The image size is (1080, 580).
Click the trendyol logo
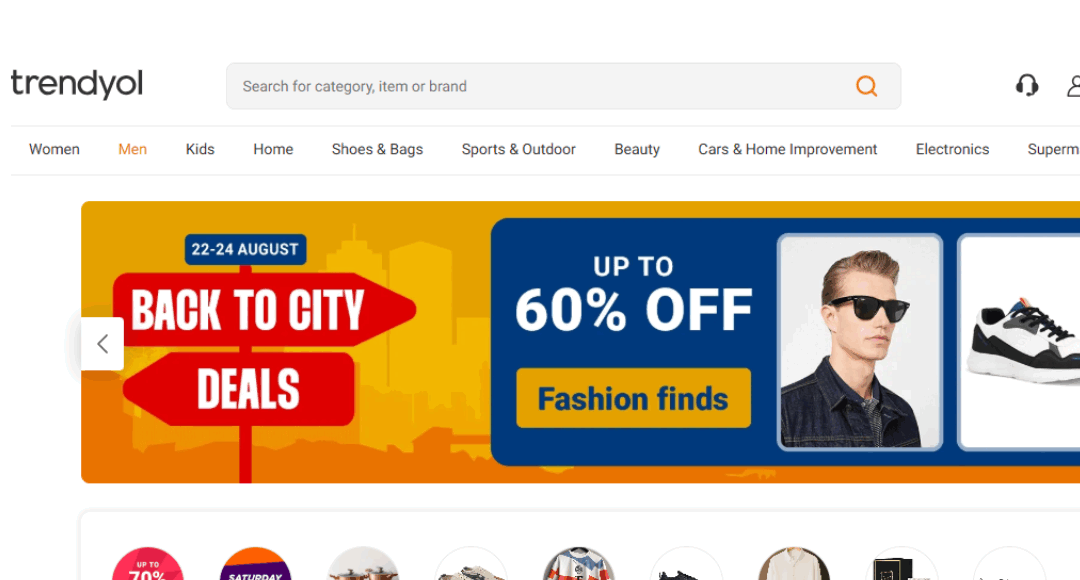point(77,84)
